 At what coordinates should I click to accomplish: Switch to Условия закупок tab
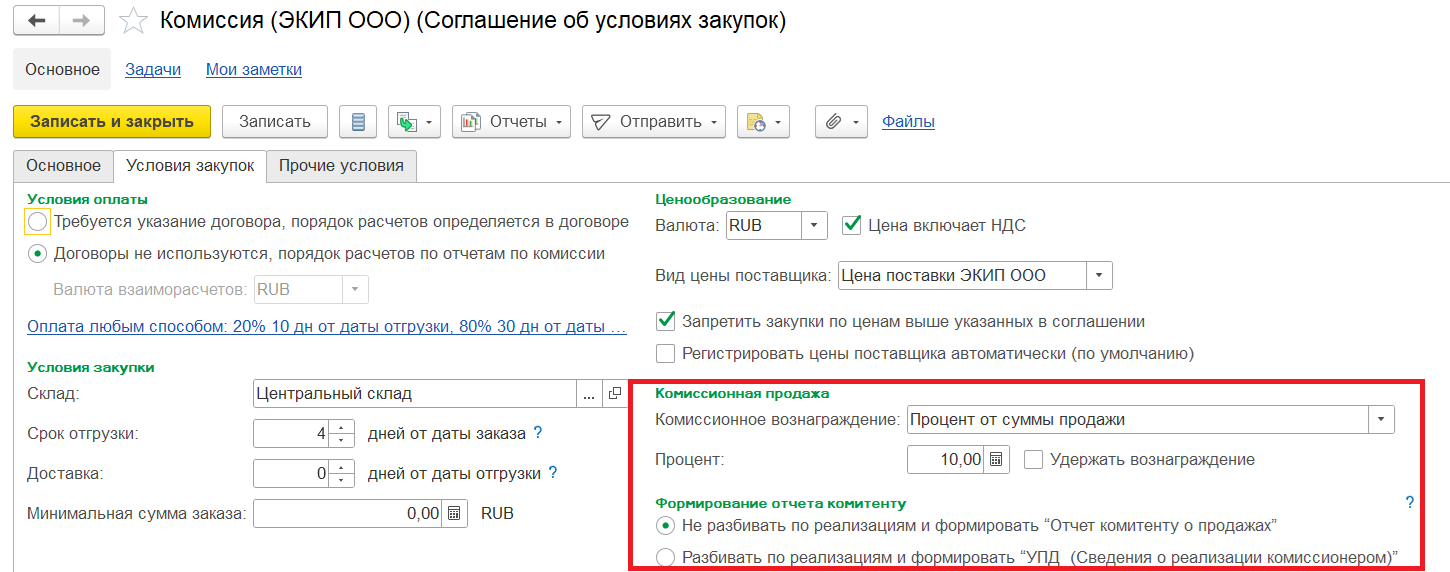click(190, 166)
